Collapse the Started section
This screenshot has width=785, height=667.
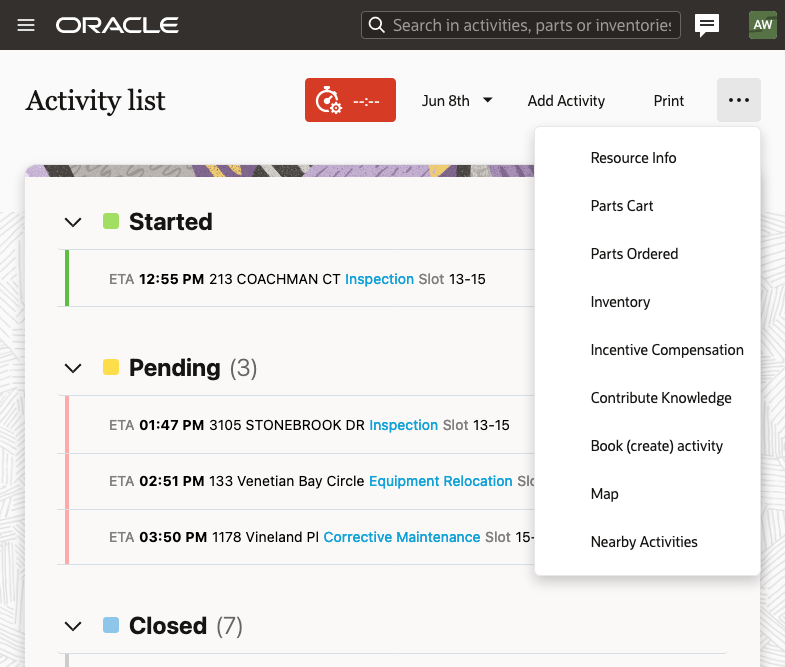pos(73,222)
